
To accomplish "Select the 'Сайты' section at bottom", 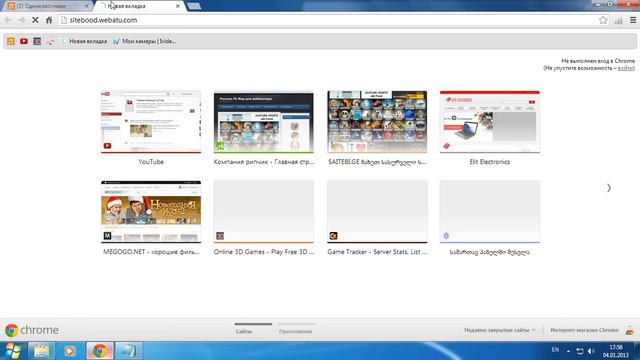I will coord(244,331).
